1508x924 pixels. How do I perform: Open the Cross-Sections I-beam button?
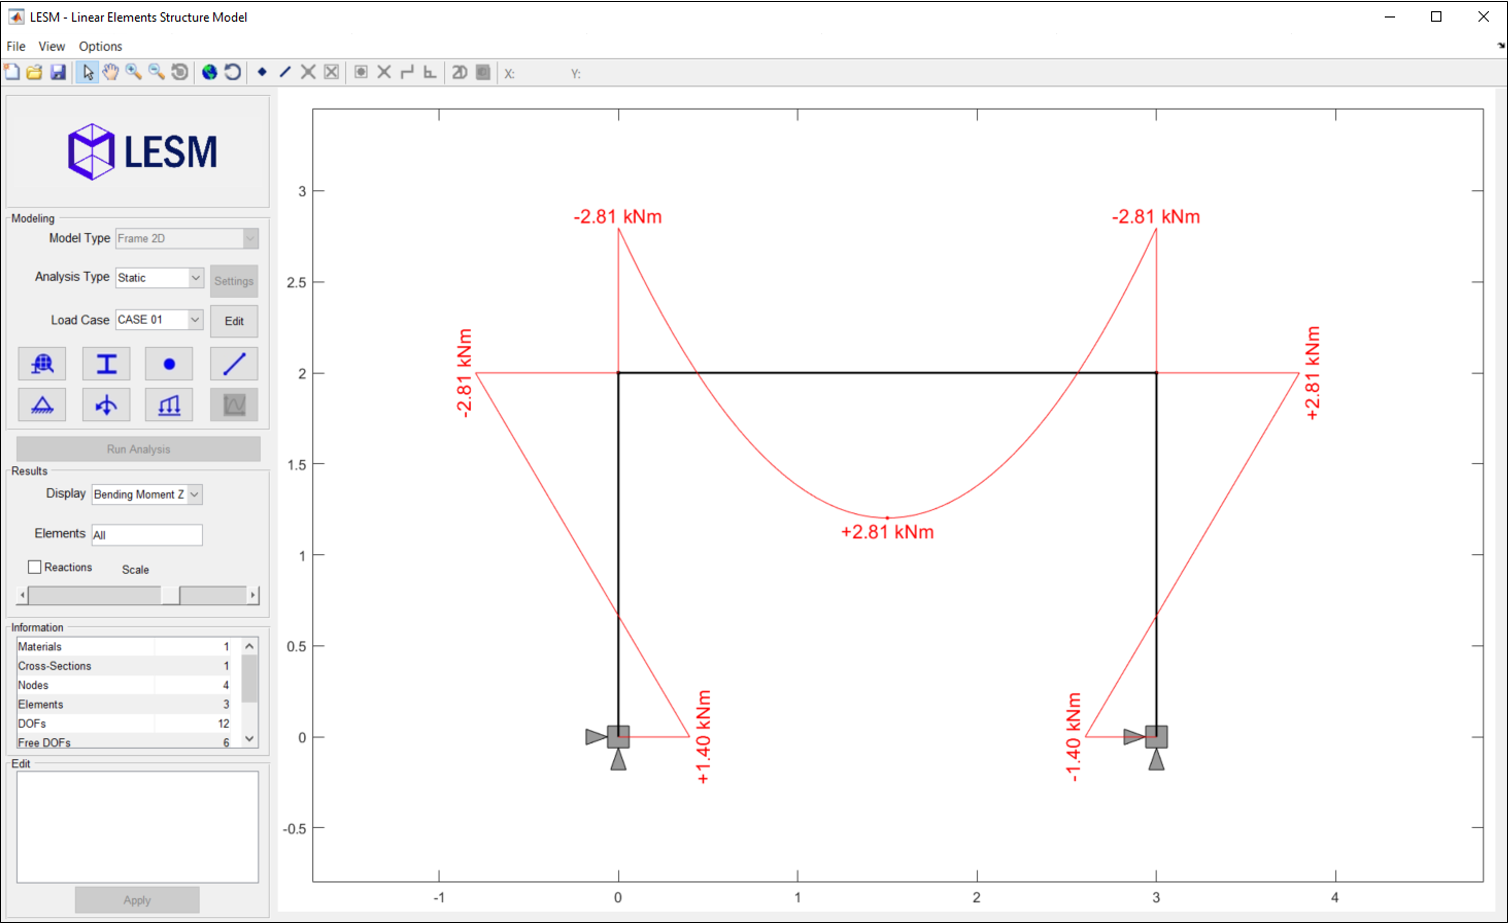tap(106, 364)
